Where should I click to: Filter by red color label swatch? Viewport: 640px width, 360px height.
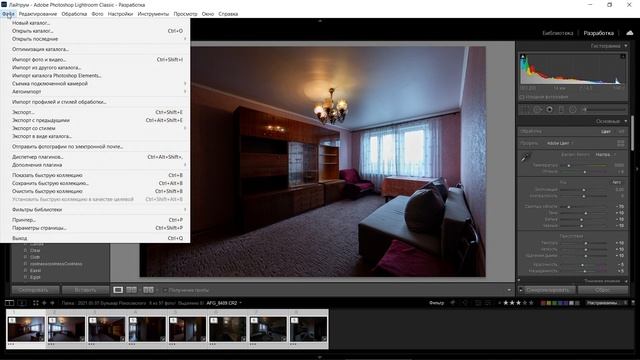tap(543, 303)
